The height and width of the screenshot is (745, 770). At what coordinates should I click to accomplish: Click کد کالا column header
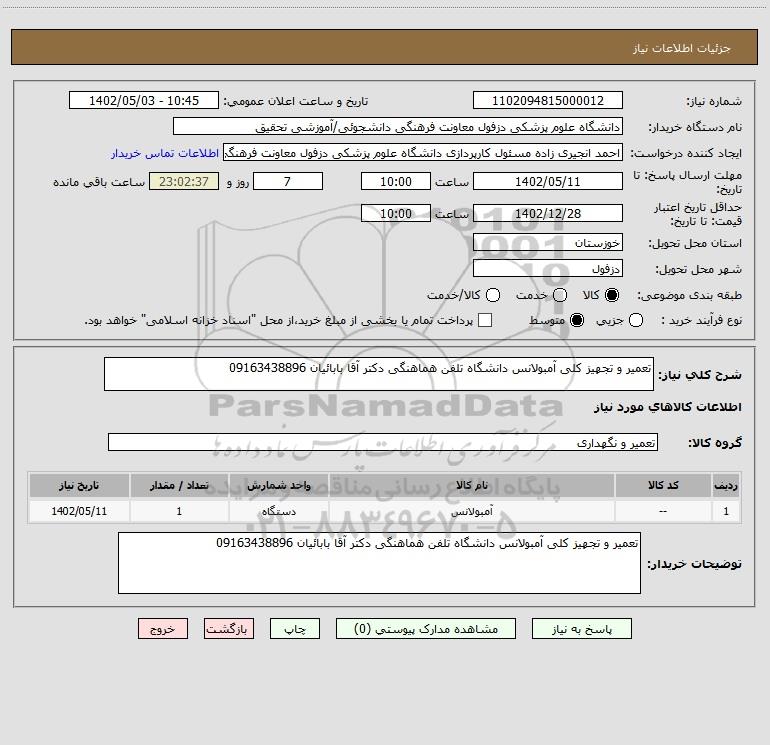pyautogui.click(x=663, y=485)
